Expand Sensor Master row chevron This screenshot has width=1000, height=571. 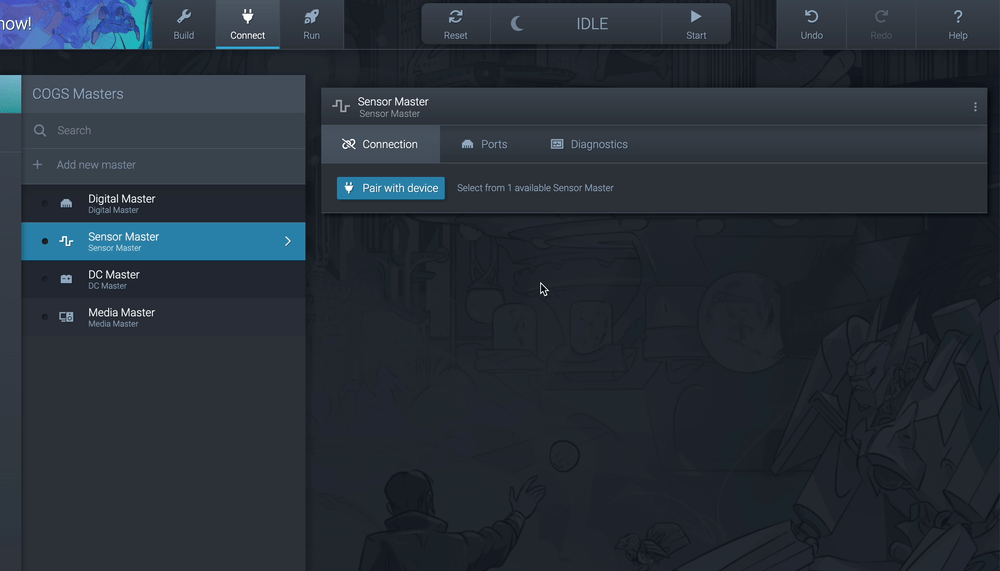(288, 241)
